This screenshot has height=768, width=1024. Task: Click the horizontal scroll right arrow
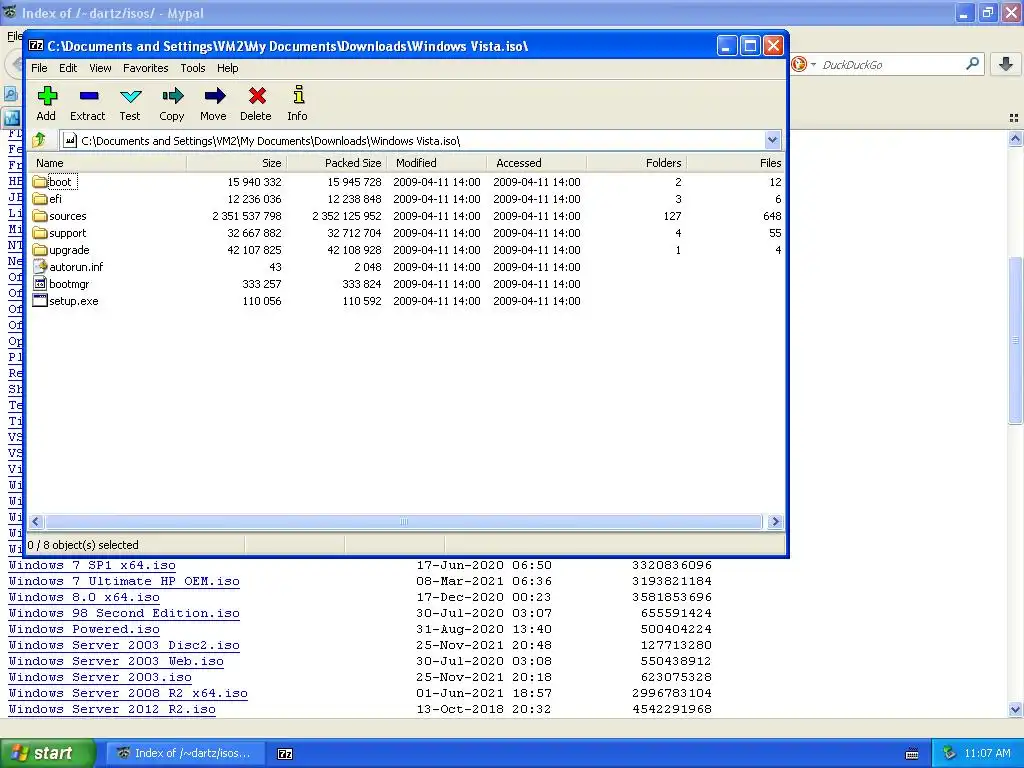pyautogui.click(x=775, y=521)
